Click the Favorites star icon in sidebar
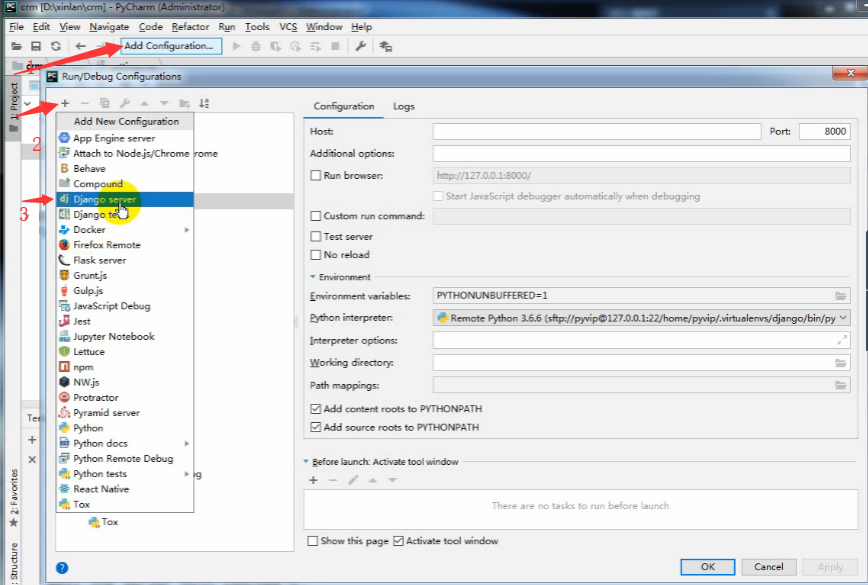This screenshot has width=868, height=585. (x=14, y=522)
